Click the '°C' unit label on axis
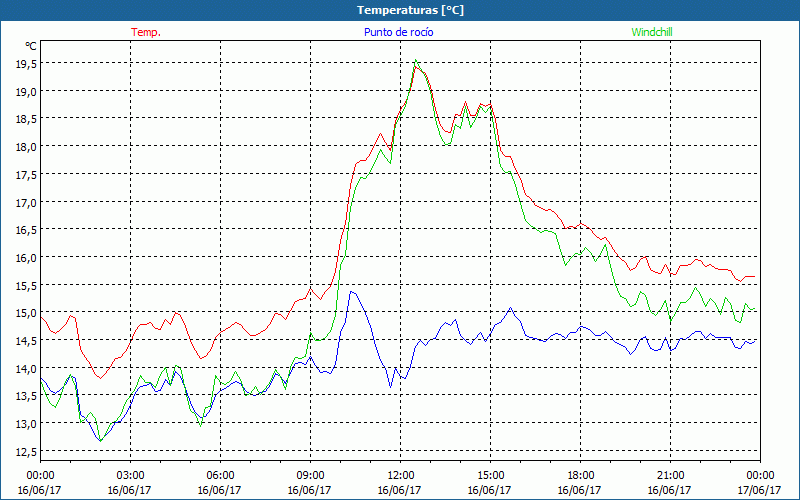Screen dimensions: 800x500 click(x=31, y=46)
